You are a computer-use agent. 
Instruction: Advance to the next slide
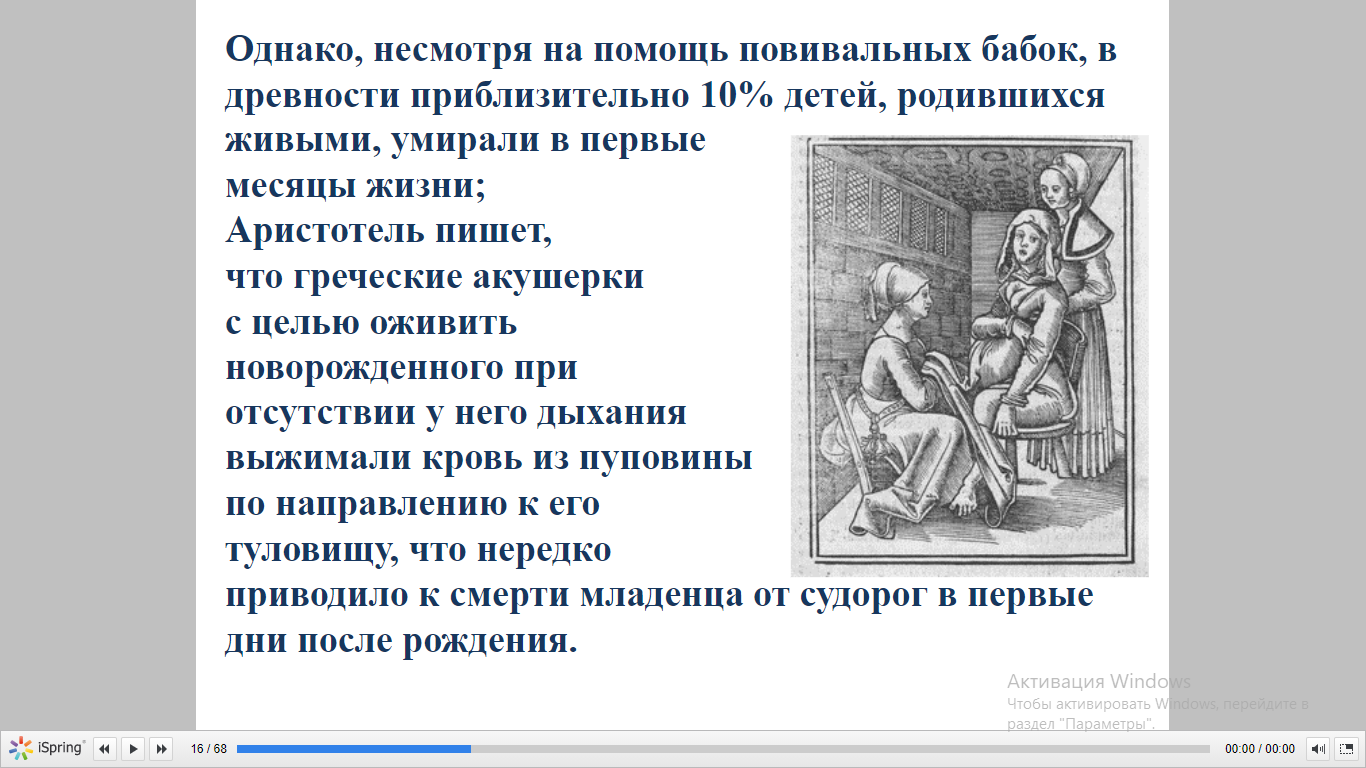coord(161,748)
